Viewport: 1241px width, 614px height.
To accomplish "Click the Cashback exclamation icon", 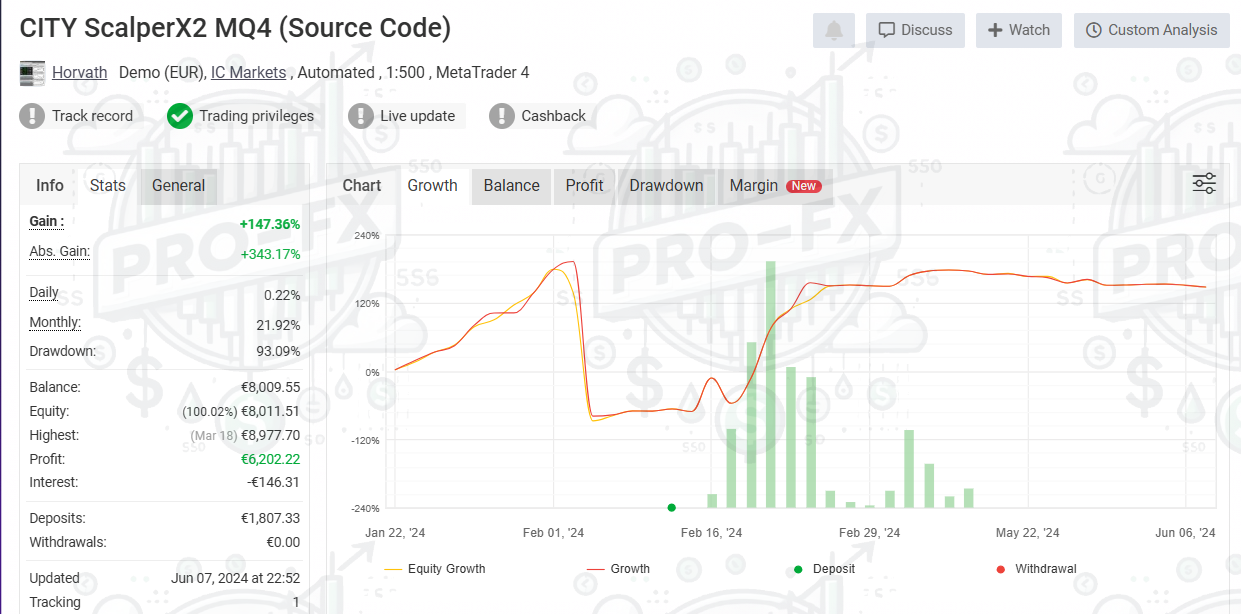I will point(502,116).
